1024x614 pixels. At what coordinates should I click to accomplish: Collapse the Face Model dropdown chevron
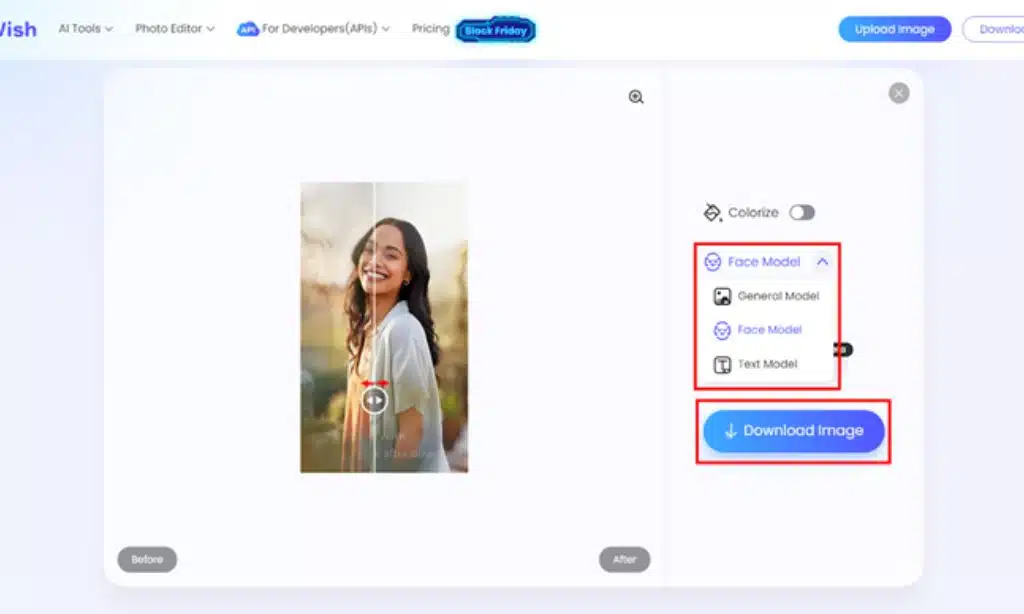coord(824,261)
